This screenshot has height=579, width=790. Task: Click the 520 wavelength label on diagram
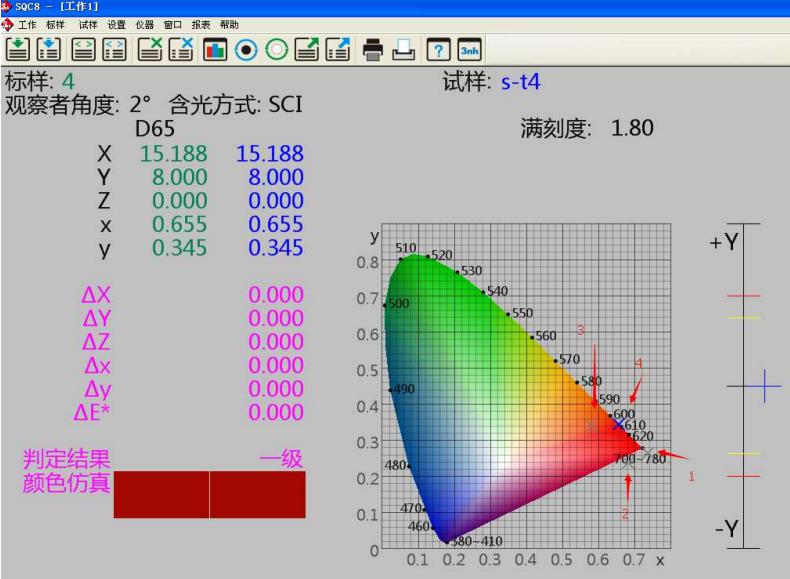pos(441,255)
